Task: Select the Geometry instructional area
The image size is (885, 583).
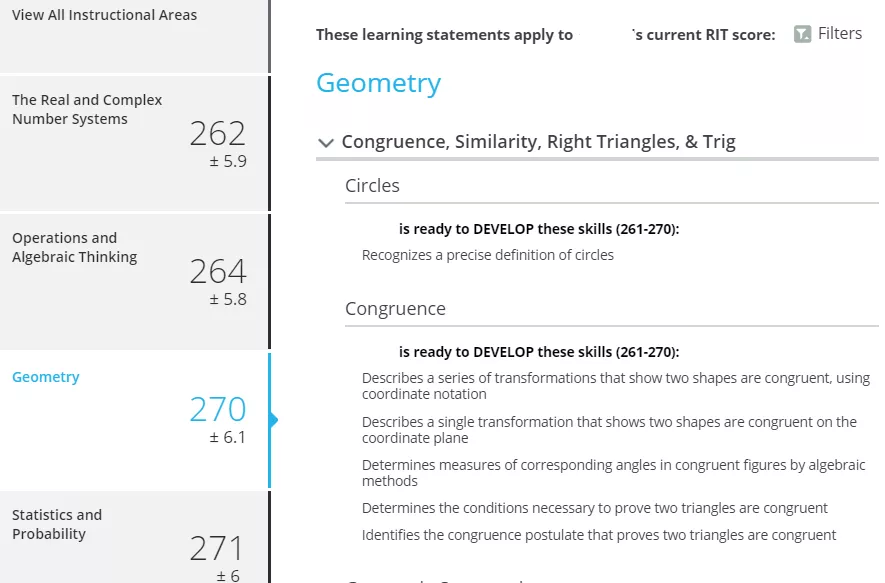Action: [134, 420]
